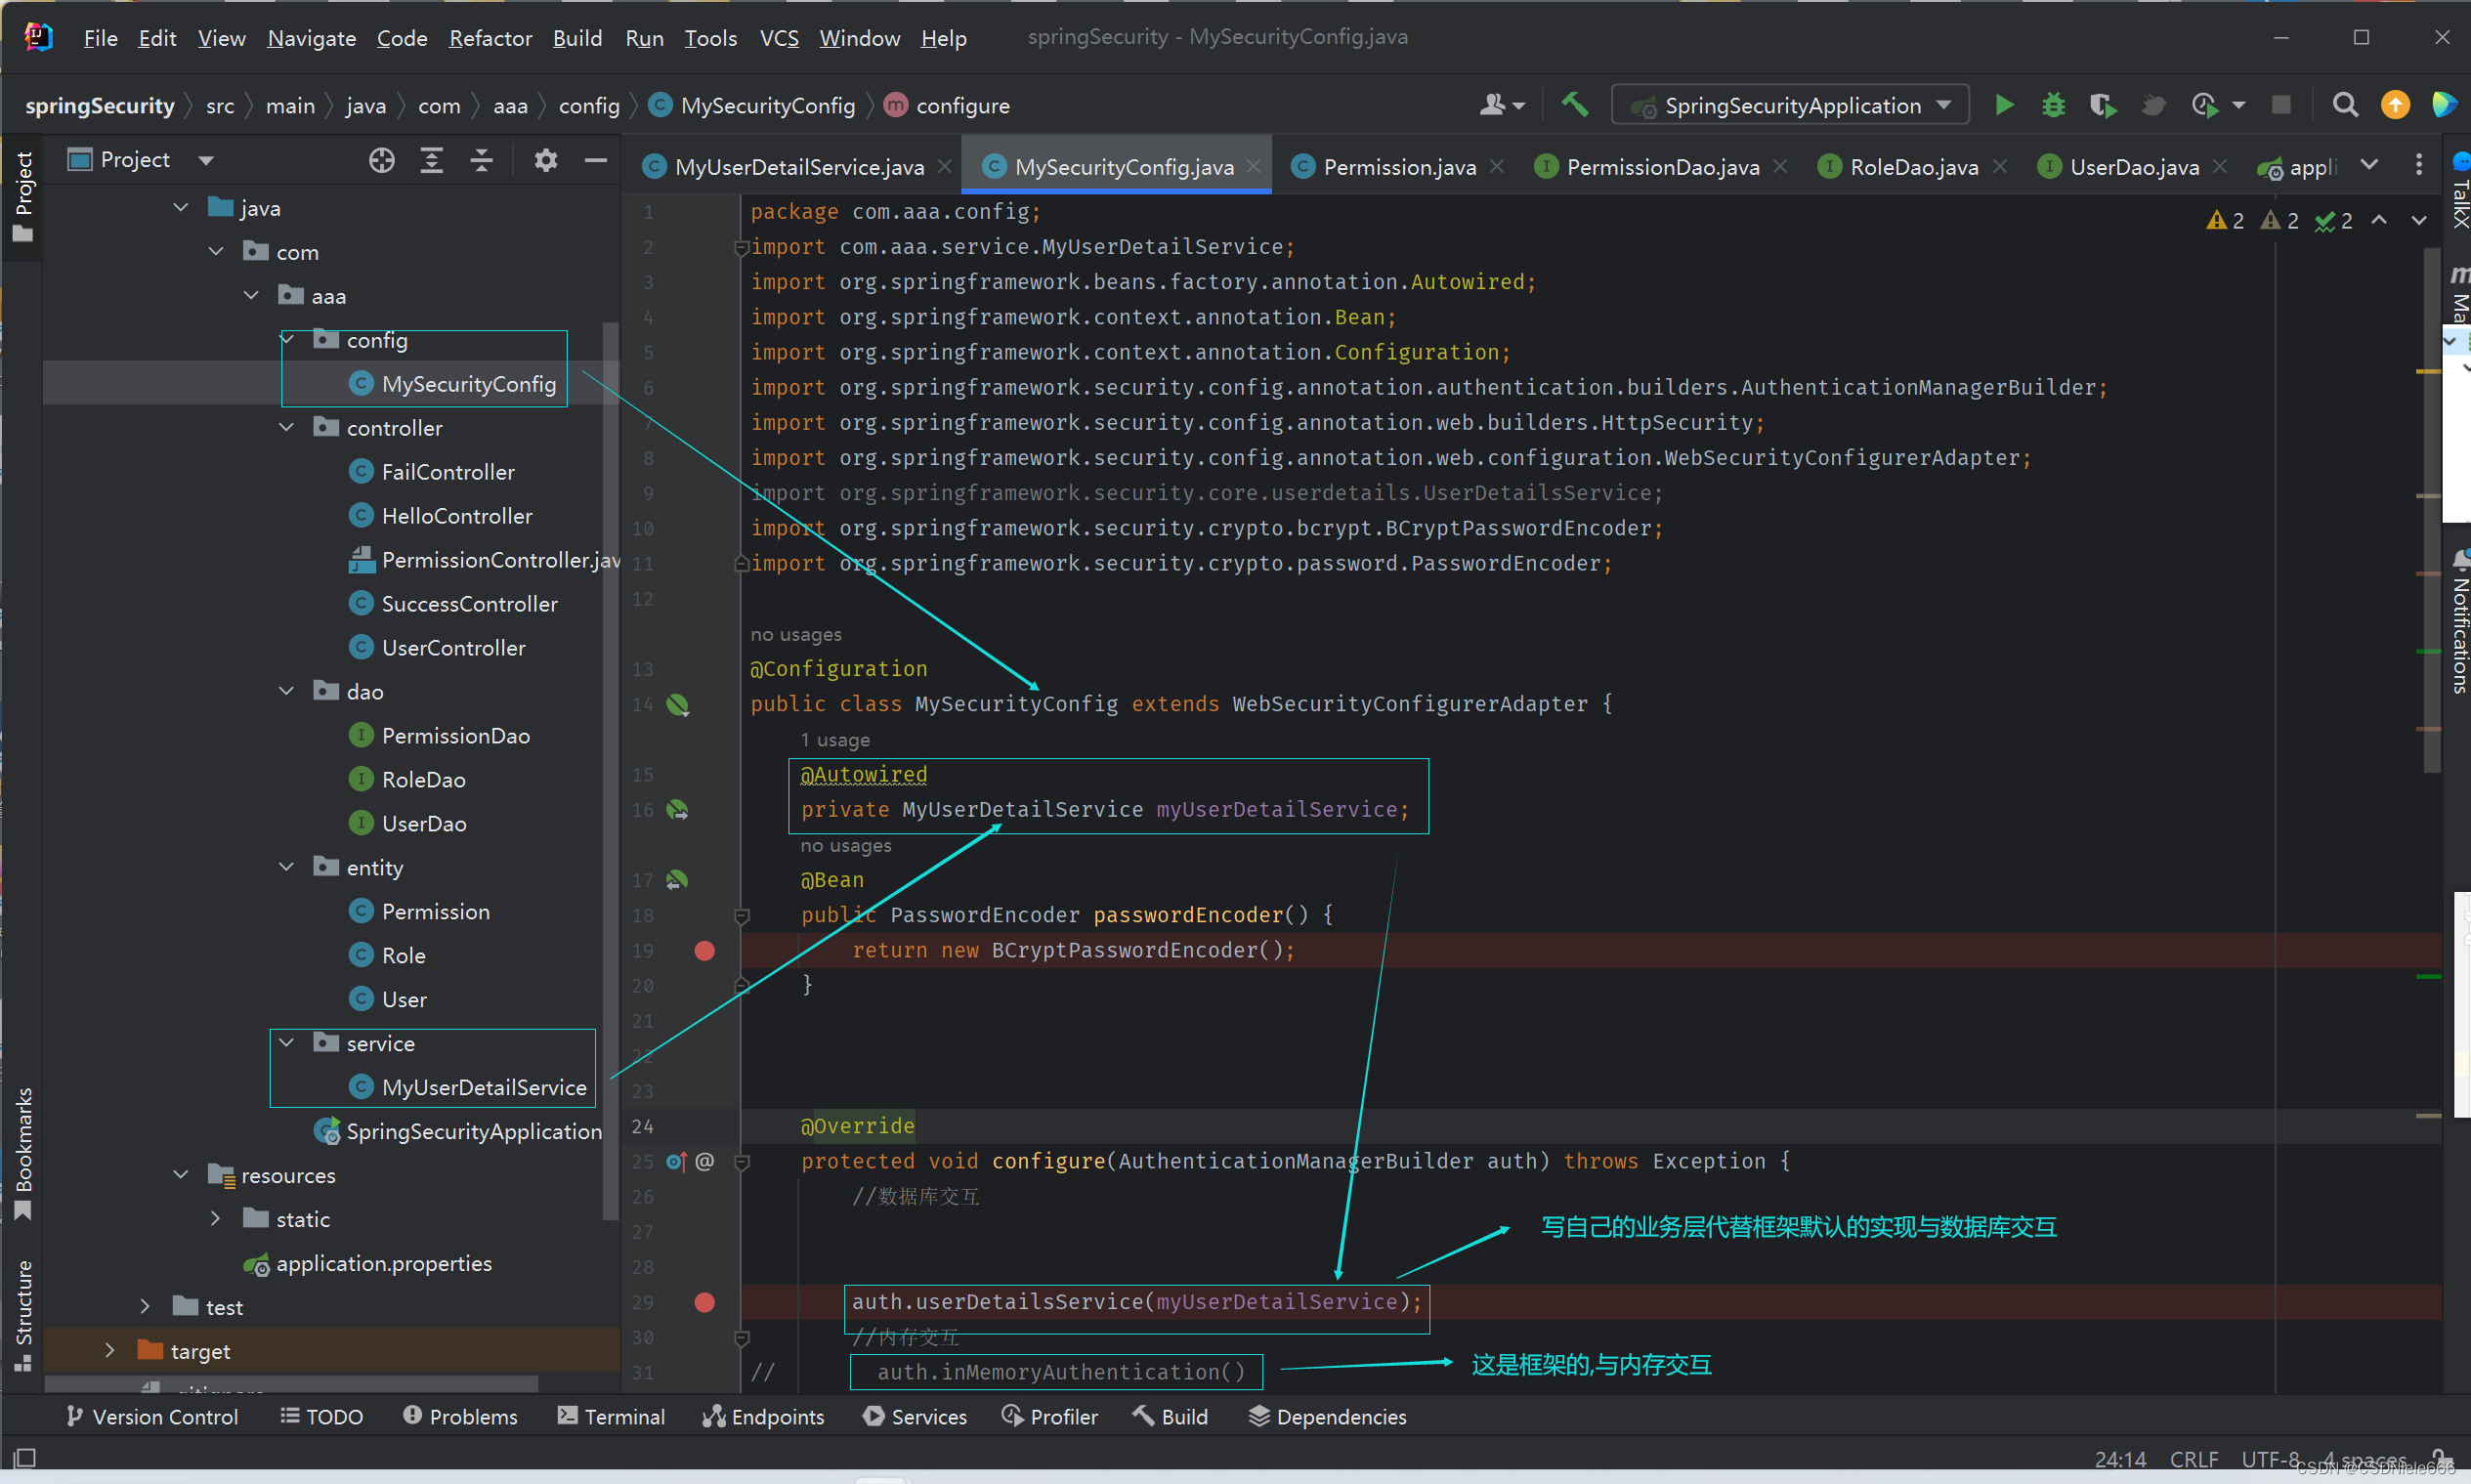Image resolution: width=2471 pixels, height=1484 pixels.
Task: Expand the static folder under resources
Action: (215, 1218)
